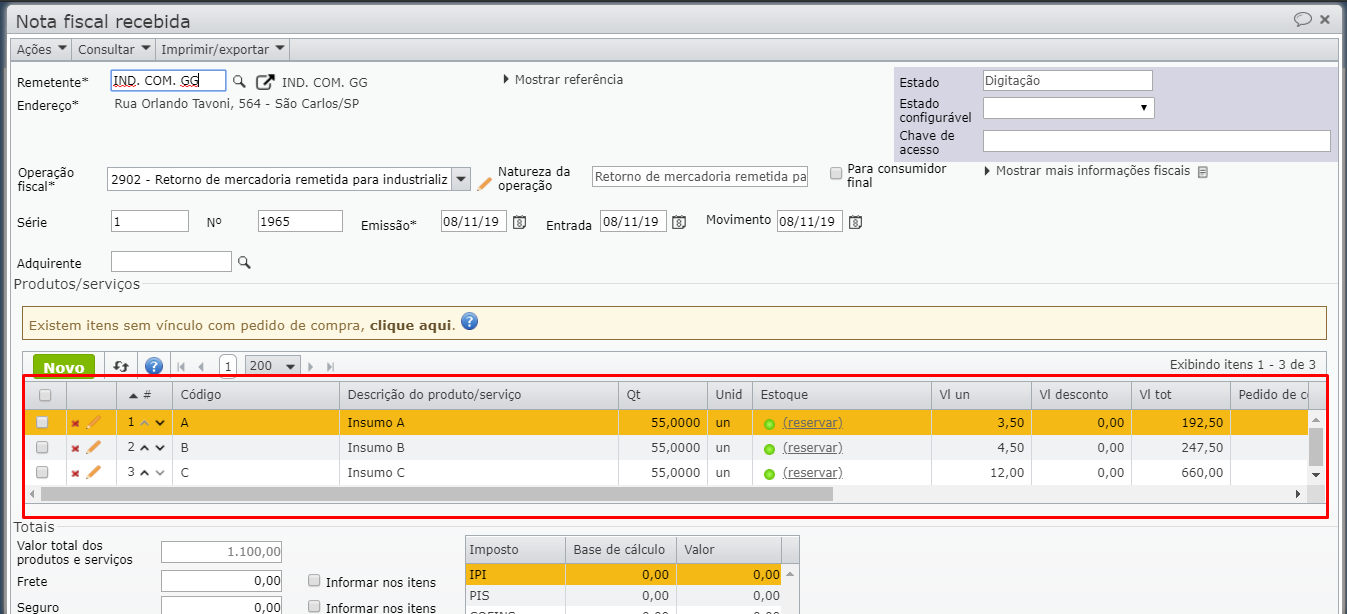Open the external link icon for Remetente
Viewport: 1347px width, 614px height.
(x=265, y=82)
